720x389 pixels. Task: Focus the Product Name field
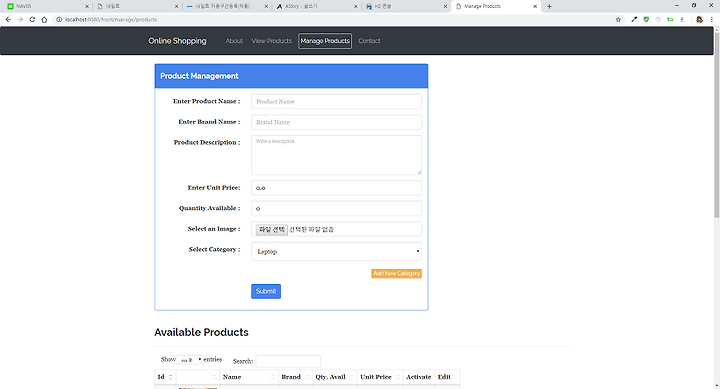(x=336, y=101)
